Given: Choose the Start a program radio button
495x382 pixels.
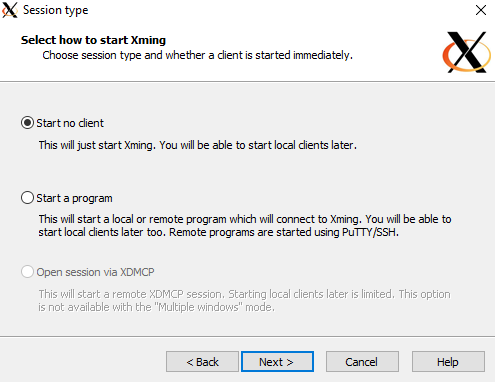Looking at the screenshot, I should tap(27, 198).
